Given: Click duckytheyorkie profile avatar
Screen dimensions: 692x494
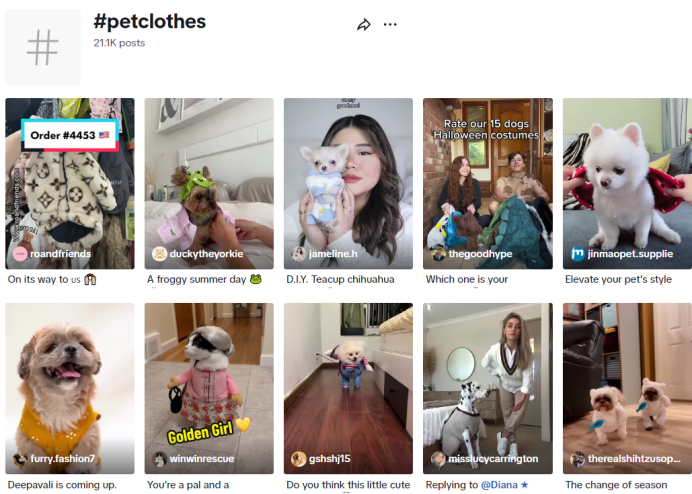Looking at the screenshot, I should tap(159, 254).
